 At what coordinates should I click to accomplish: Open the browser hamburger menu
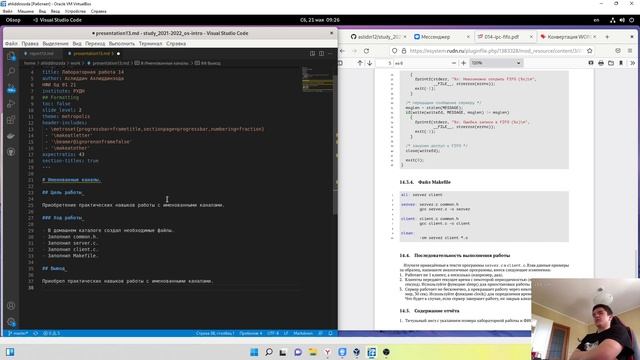[630, 51]
